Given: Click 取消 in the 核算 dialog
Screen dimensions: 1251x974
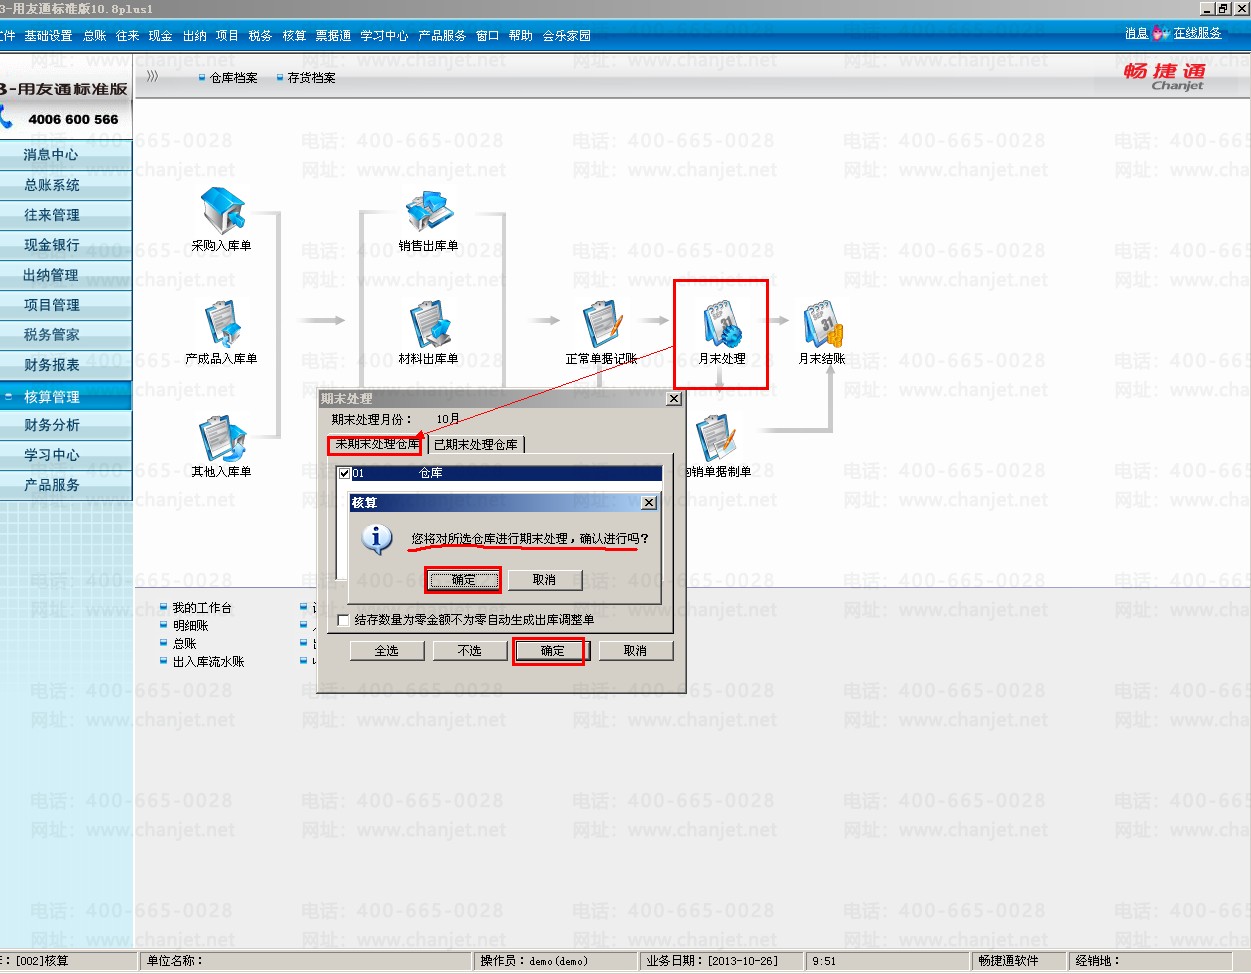Looking at the screenshot, I should [x=544, y=580].
